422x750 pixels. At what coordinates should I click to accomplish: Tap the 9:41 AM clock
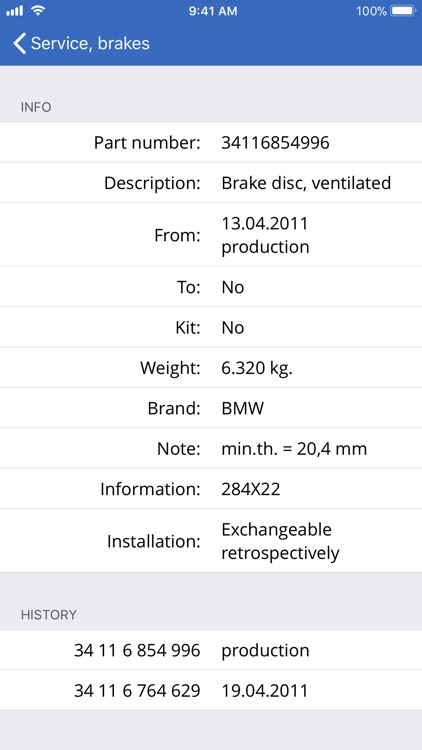pos(213,11)
